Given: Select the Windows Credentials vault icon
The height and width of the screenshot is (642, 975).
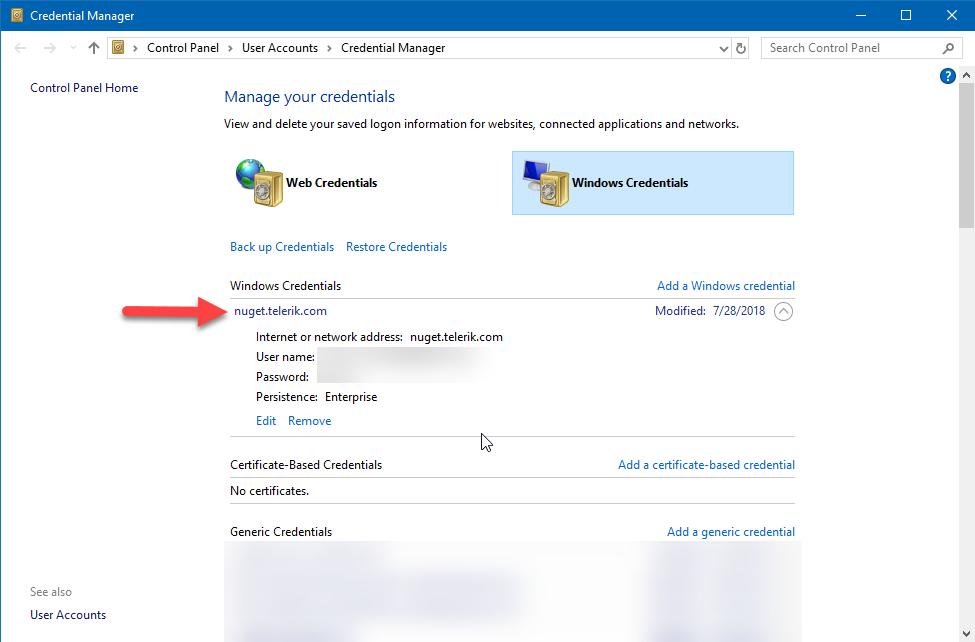Looking at the screenshot, I should [547, 183].
